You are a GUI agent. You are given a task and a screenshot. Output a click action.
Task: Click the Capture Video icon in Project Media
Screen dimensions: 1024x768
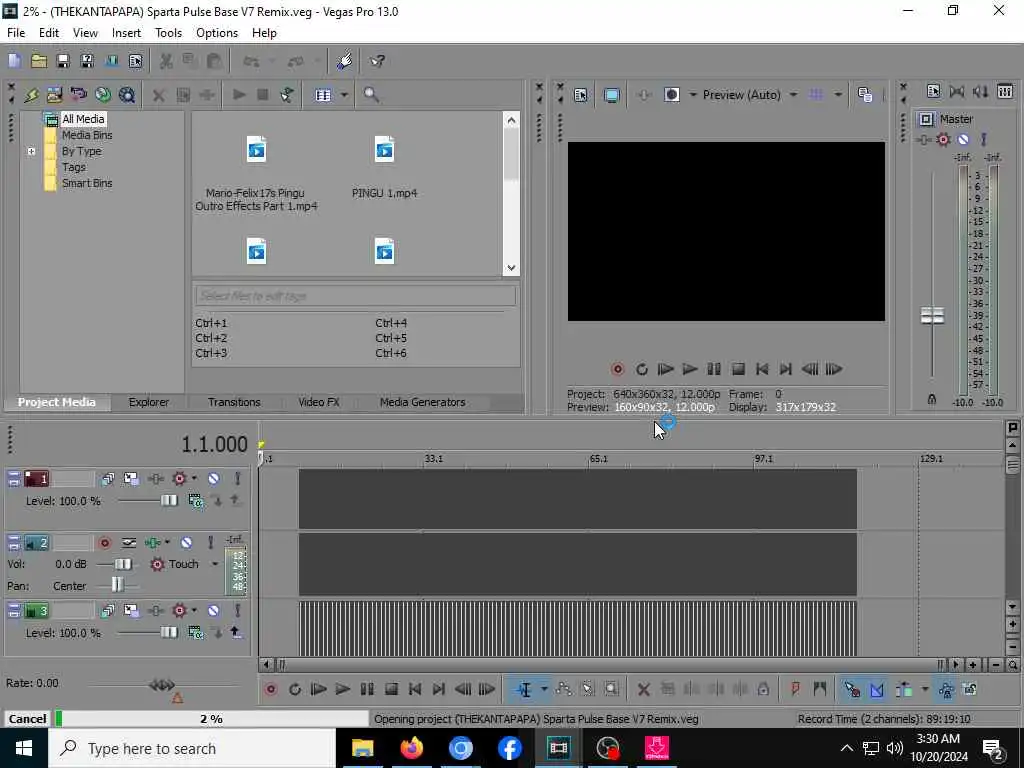coord(78,95)
